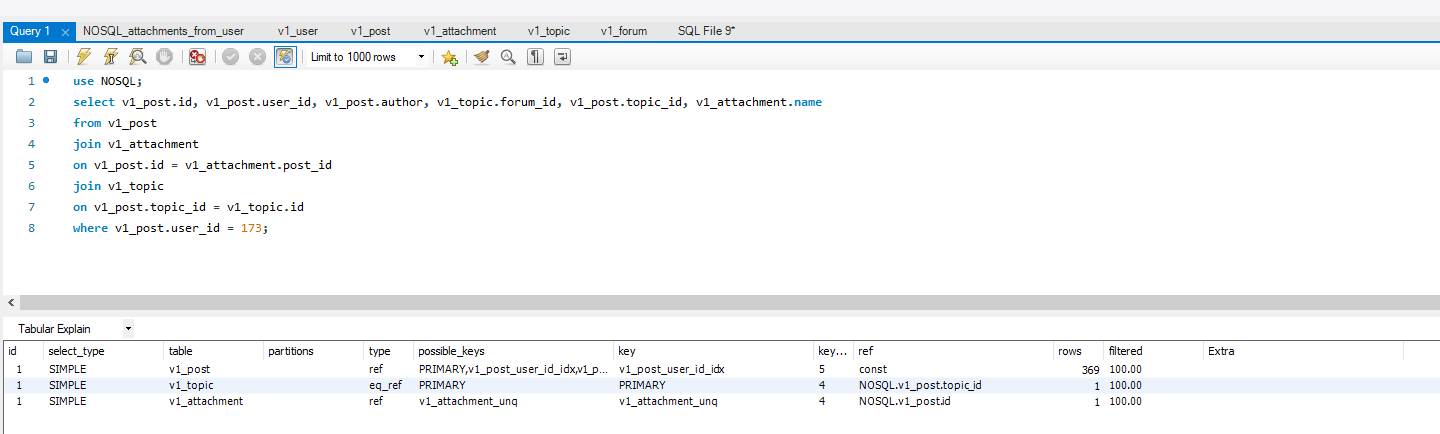Toggle the autocommit mode button
The height and width of the screenshot is (434, 1440).
pos(285,57)
